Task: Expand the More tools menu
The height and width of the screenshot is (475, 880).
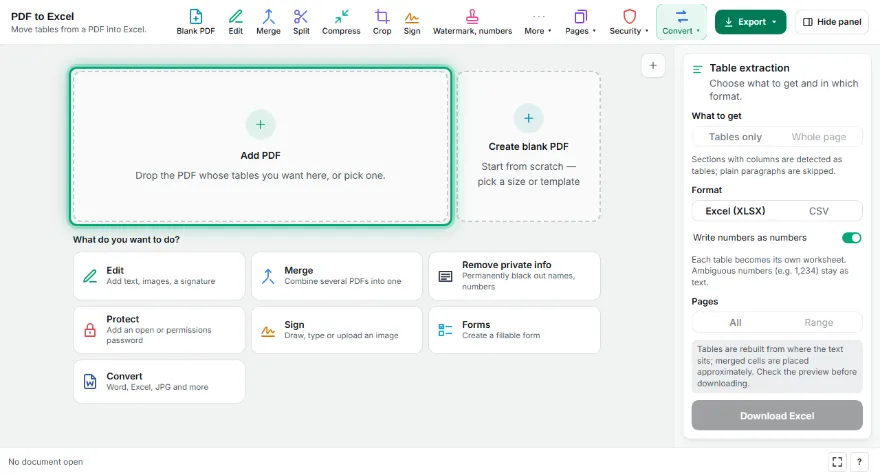Action: coord(538,22)
